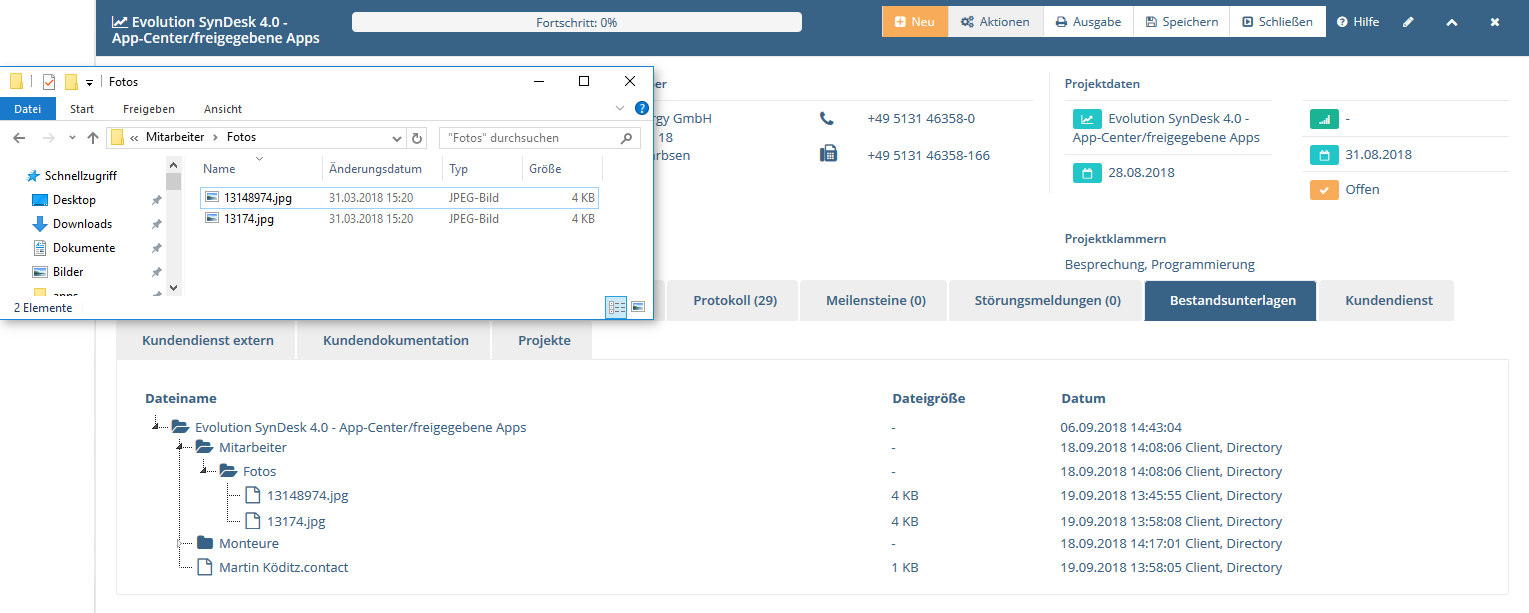Open the Start ribbon tab in Explorer
The width and height of the screenshot is (1529, 613).
(82, 109)
